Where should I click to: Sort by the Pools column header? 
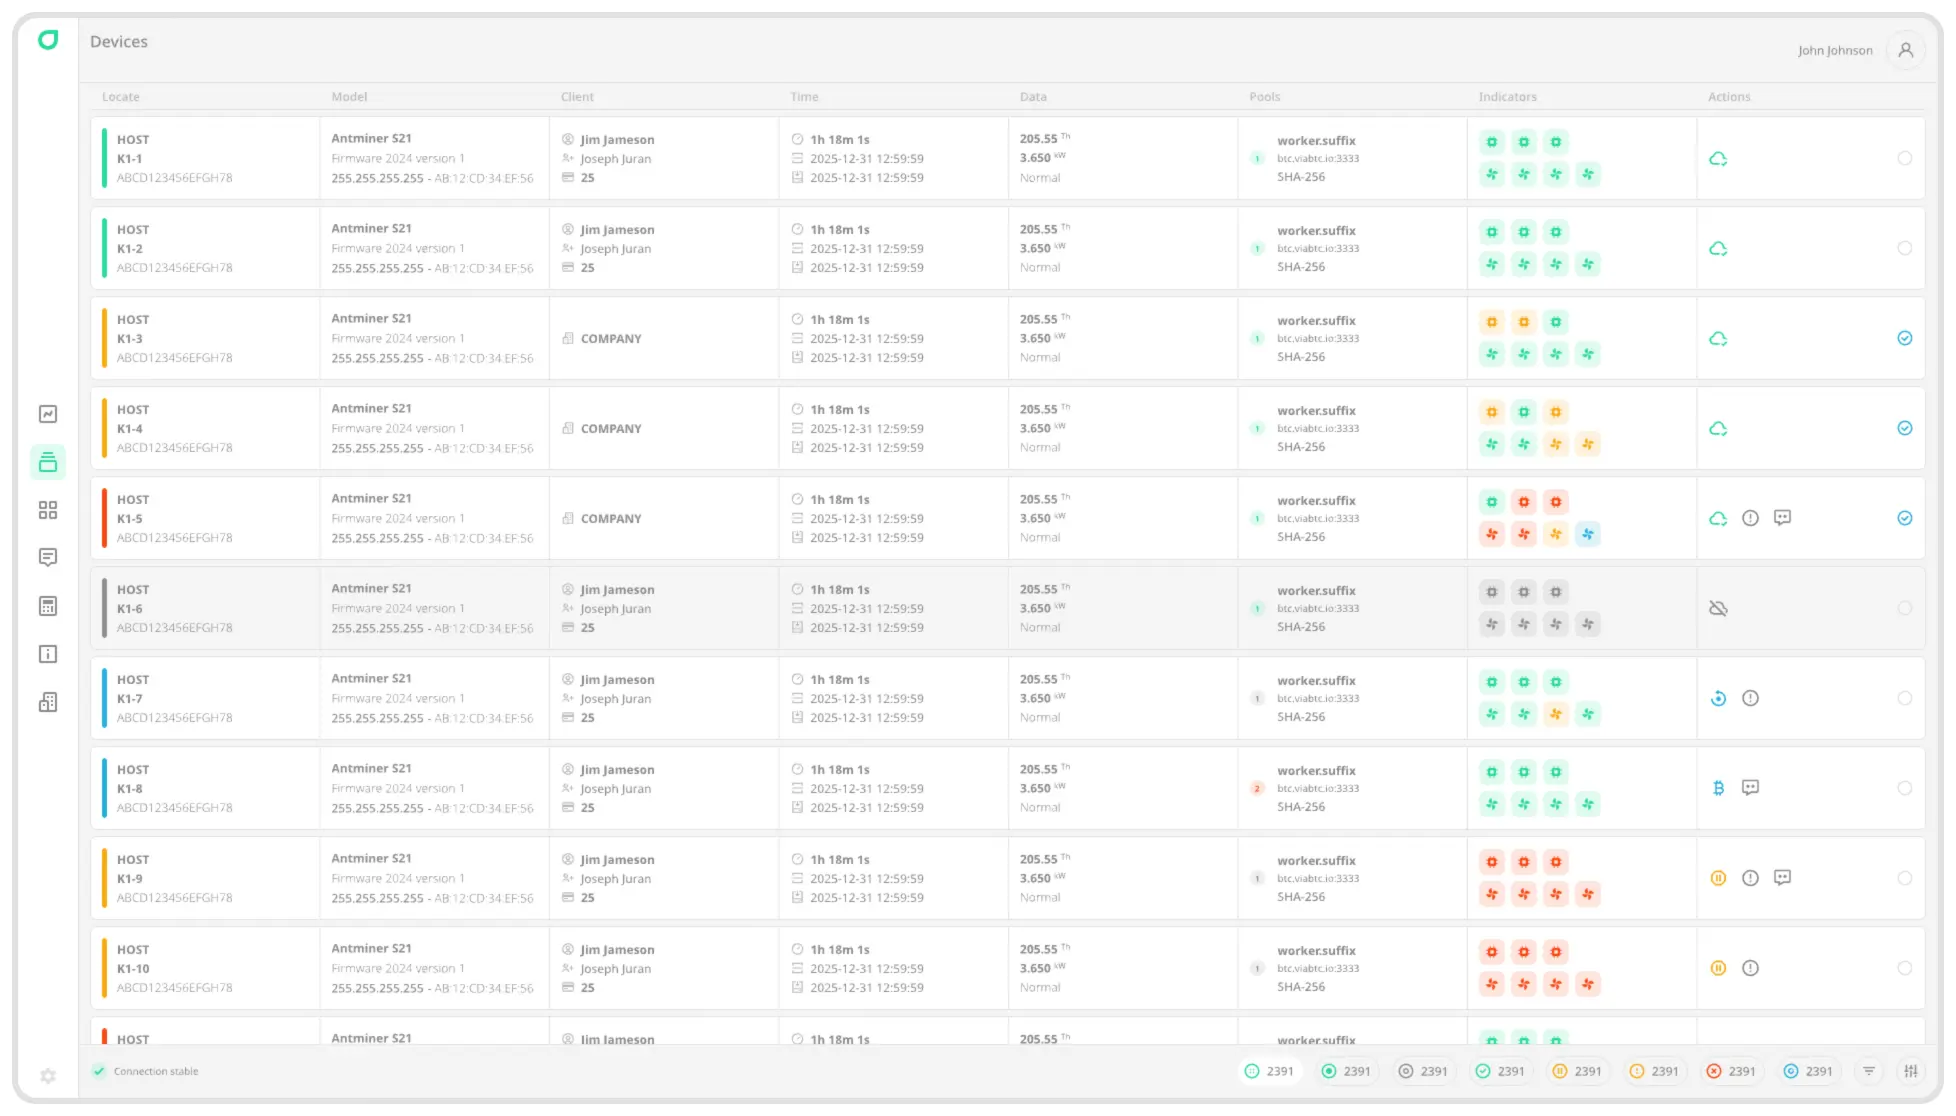(1264, 97)
